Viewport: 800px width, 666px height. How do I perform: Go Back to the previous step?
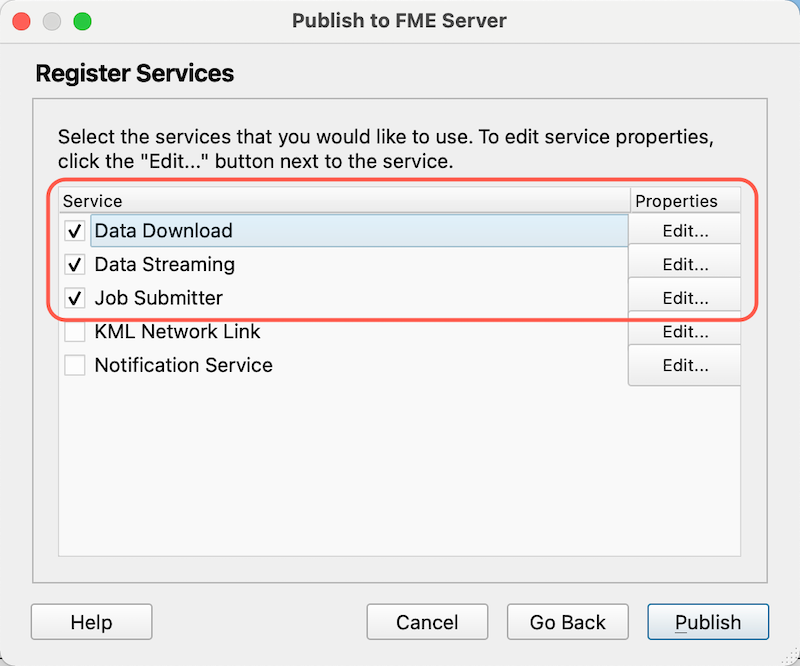[567, 622]
